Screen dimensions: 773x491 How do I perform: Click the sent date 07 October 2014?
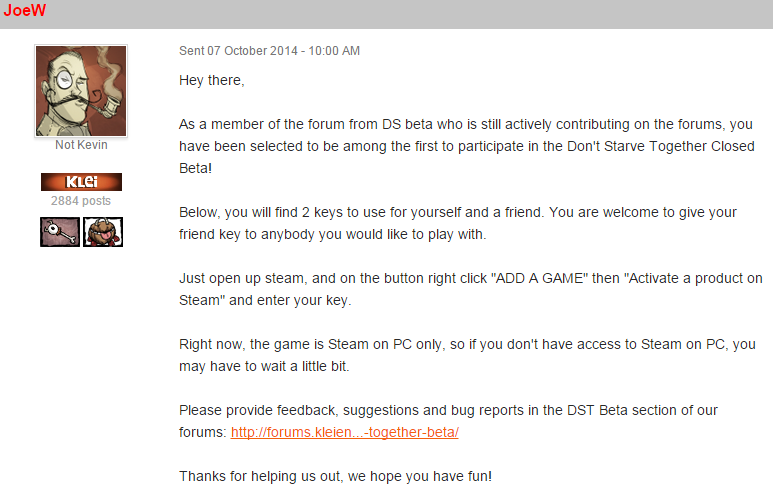coord(269,51)
